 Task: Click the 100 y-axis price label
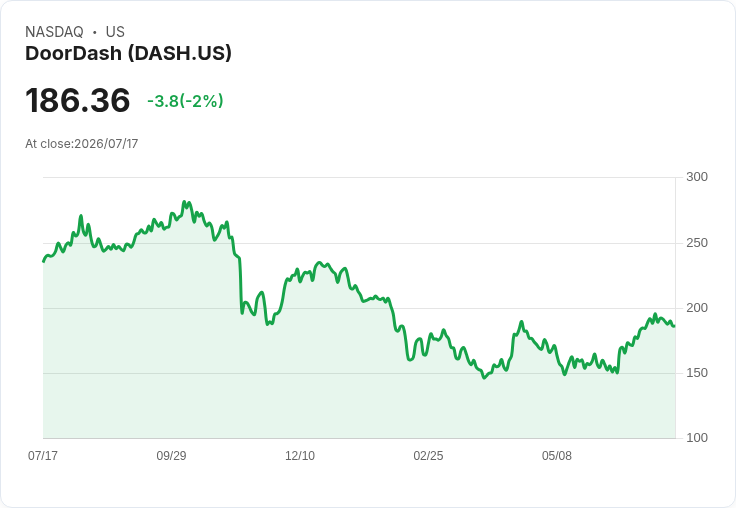click(x=697, y=438)
